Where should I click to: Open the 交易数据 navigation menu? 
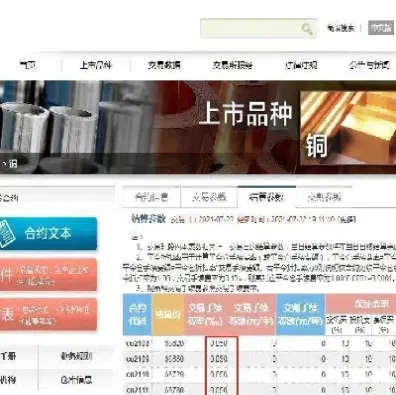point(164,65)
